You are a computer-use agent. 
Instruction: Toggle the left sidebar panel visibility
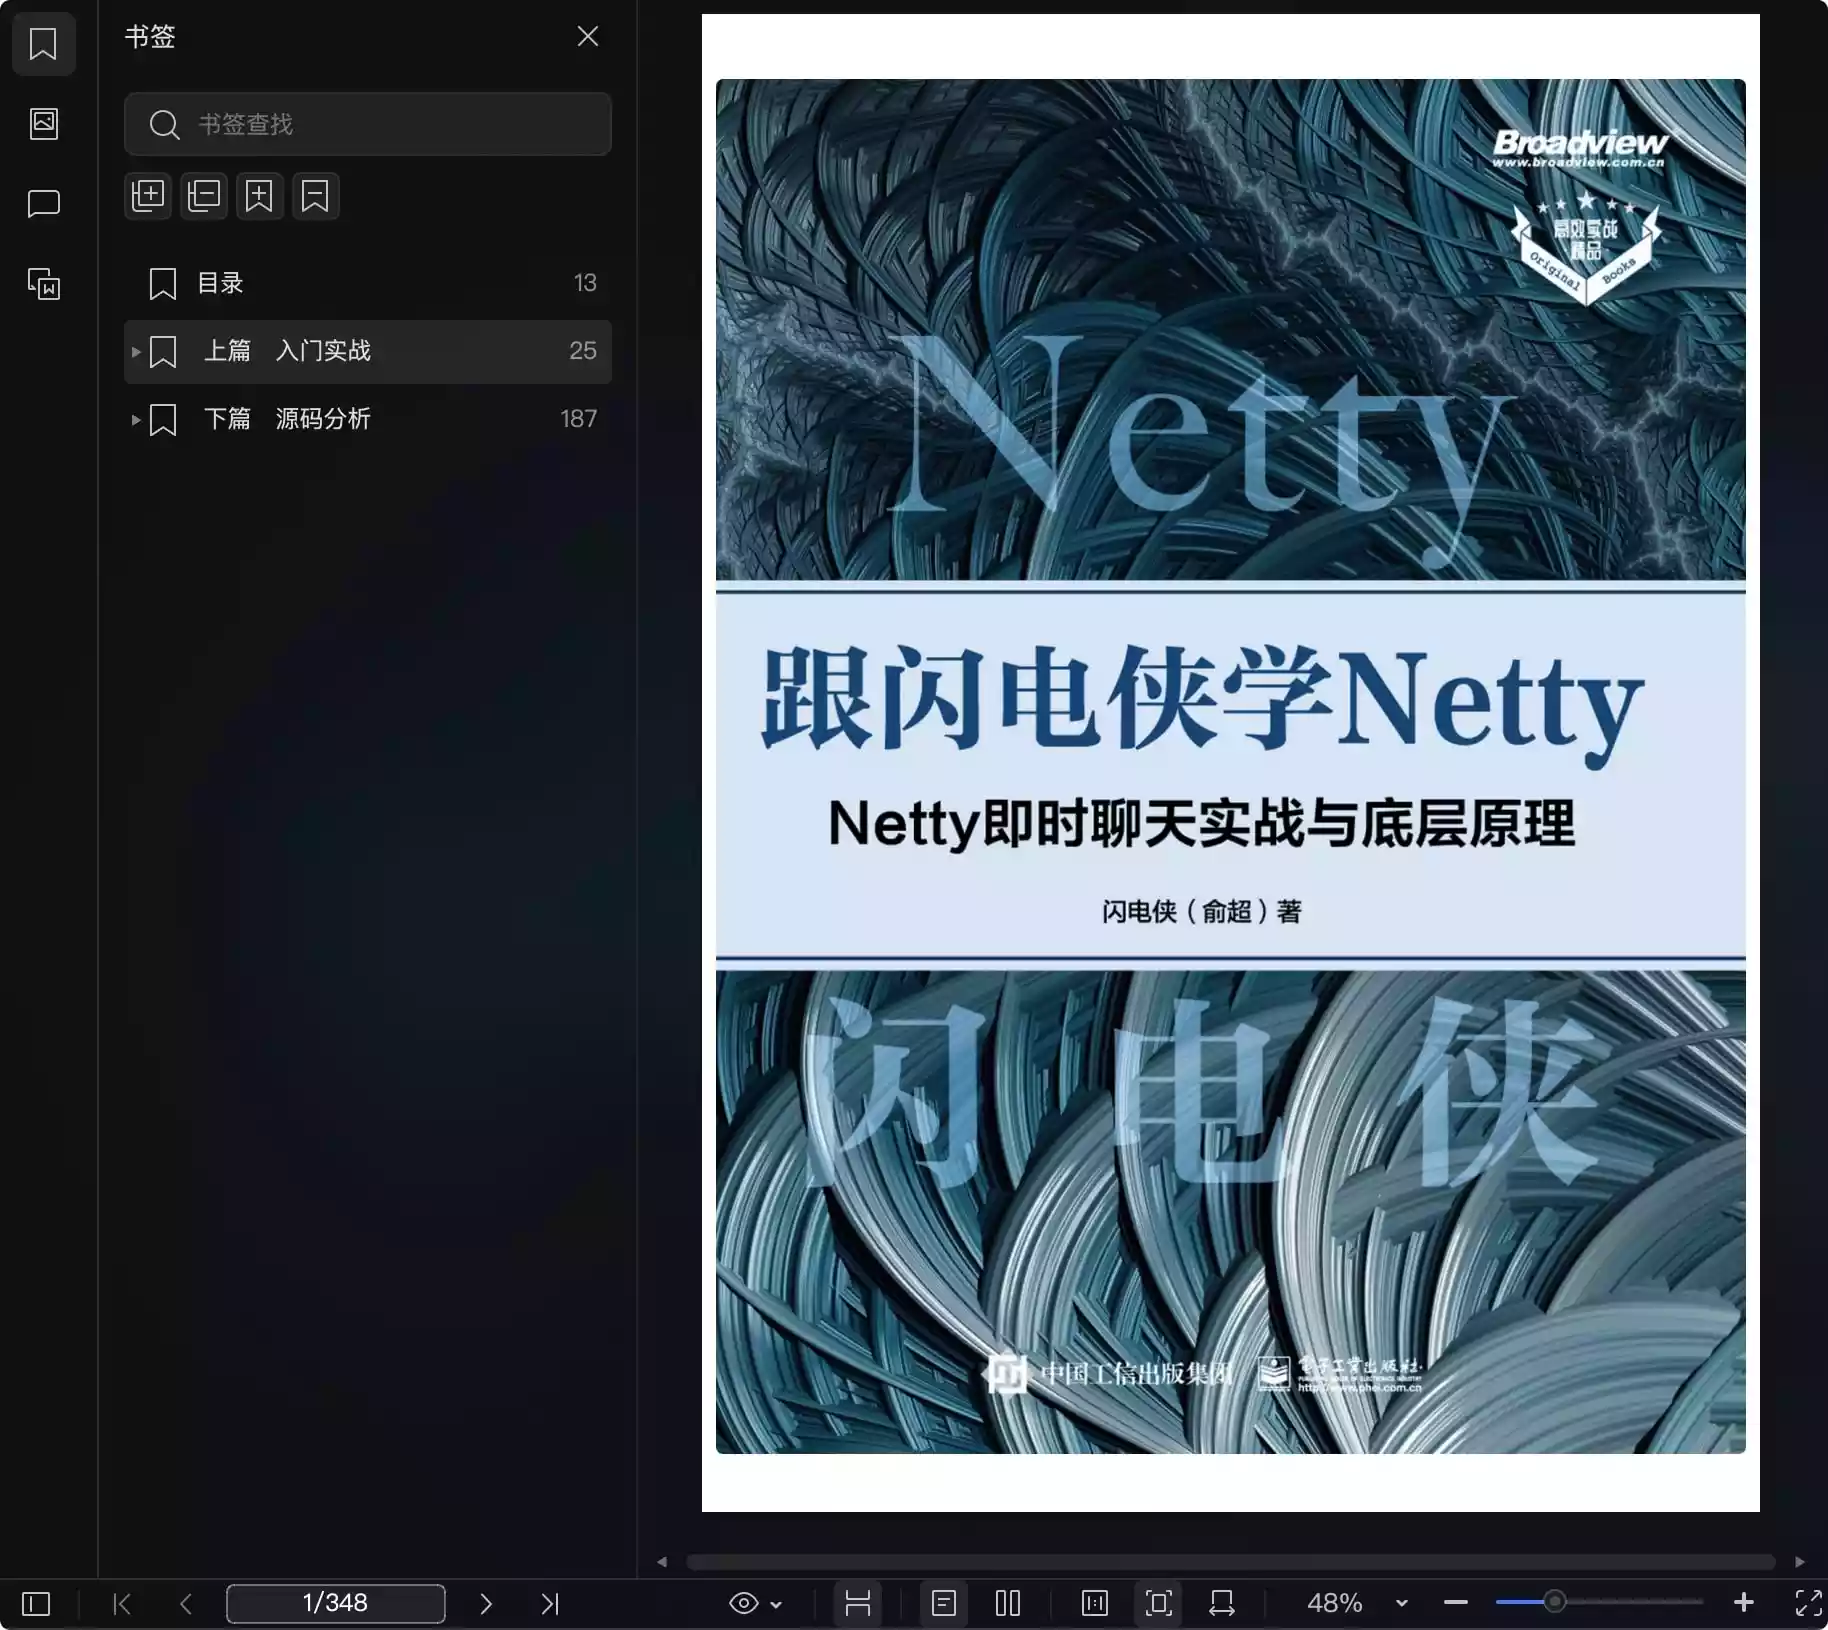tap(36, 1604)
